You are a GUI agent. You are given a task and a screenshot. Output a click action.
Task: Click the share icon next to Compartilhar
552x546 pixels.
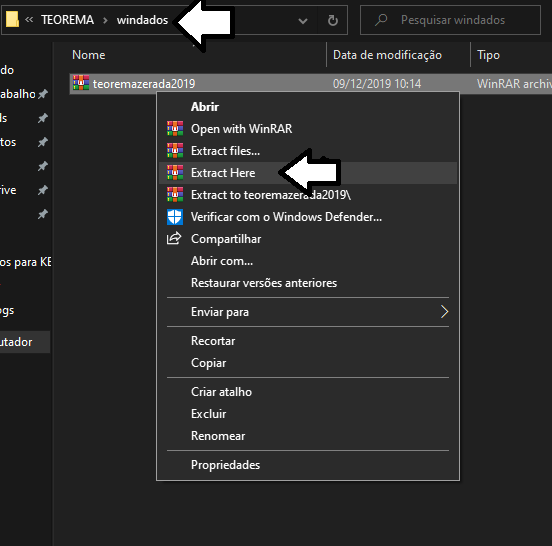174,239
